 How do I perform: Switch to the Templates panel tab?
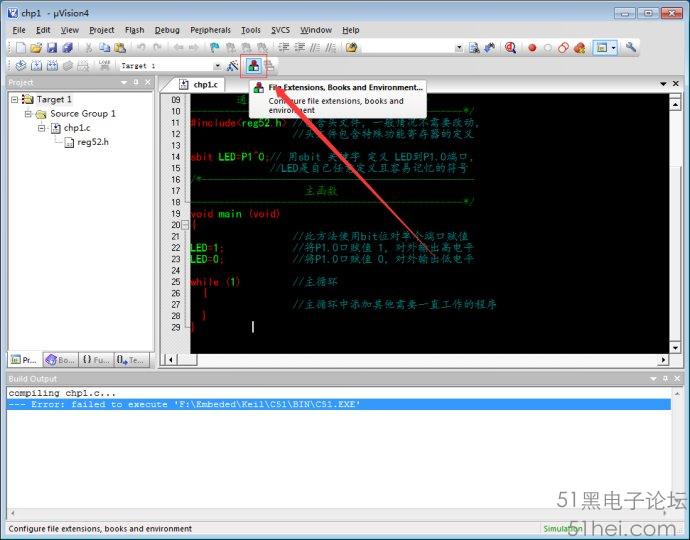(131, 360)
